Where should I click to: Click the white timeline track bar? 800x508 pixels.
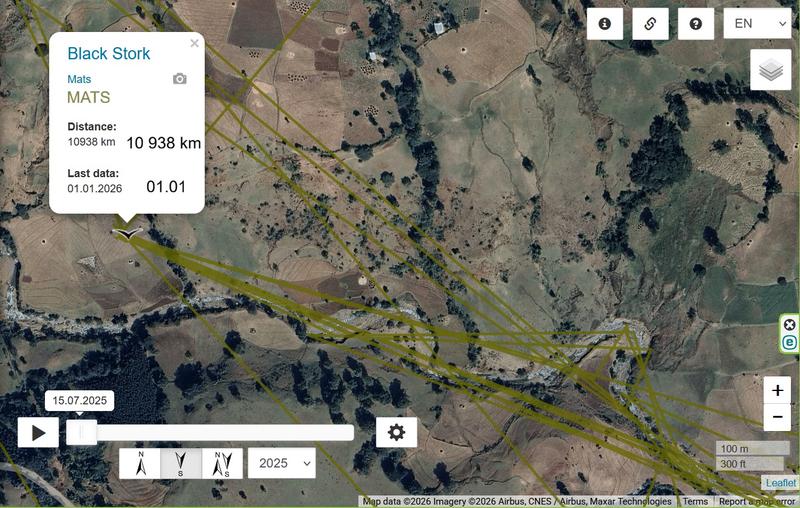coord(210,433)
